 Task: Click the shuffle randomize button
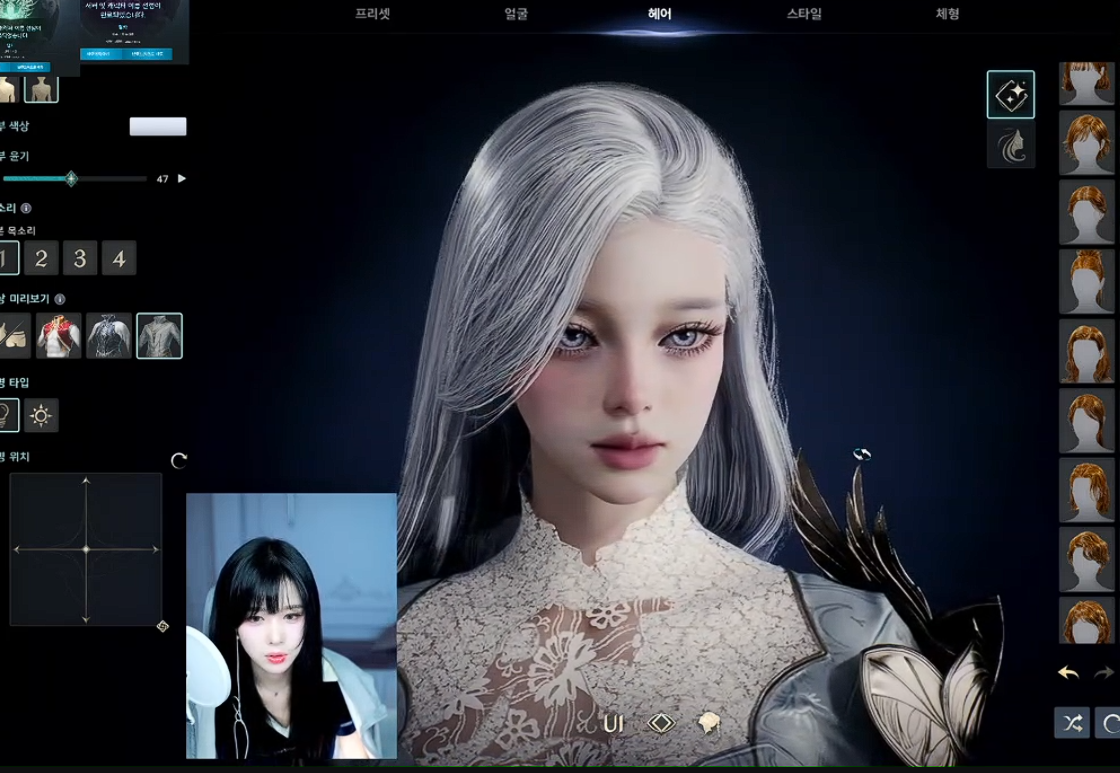[1072, 723]
